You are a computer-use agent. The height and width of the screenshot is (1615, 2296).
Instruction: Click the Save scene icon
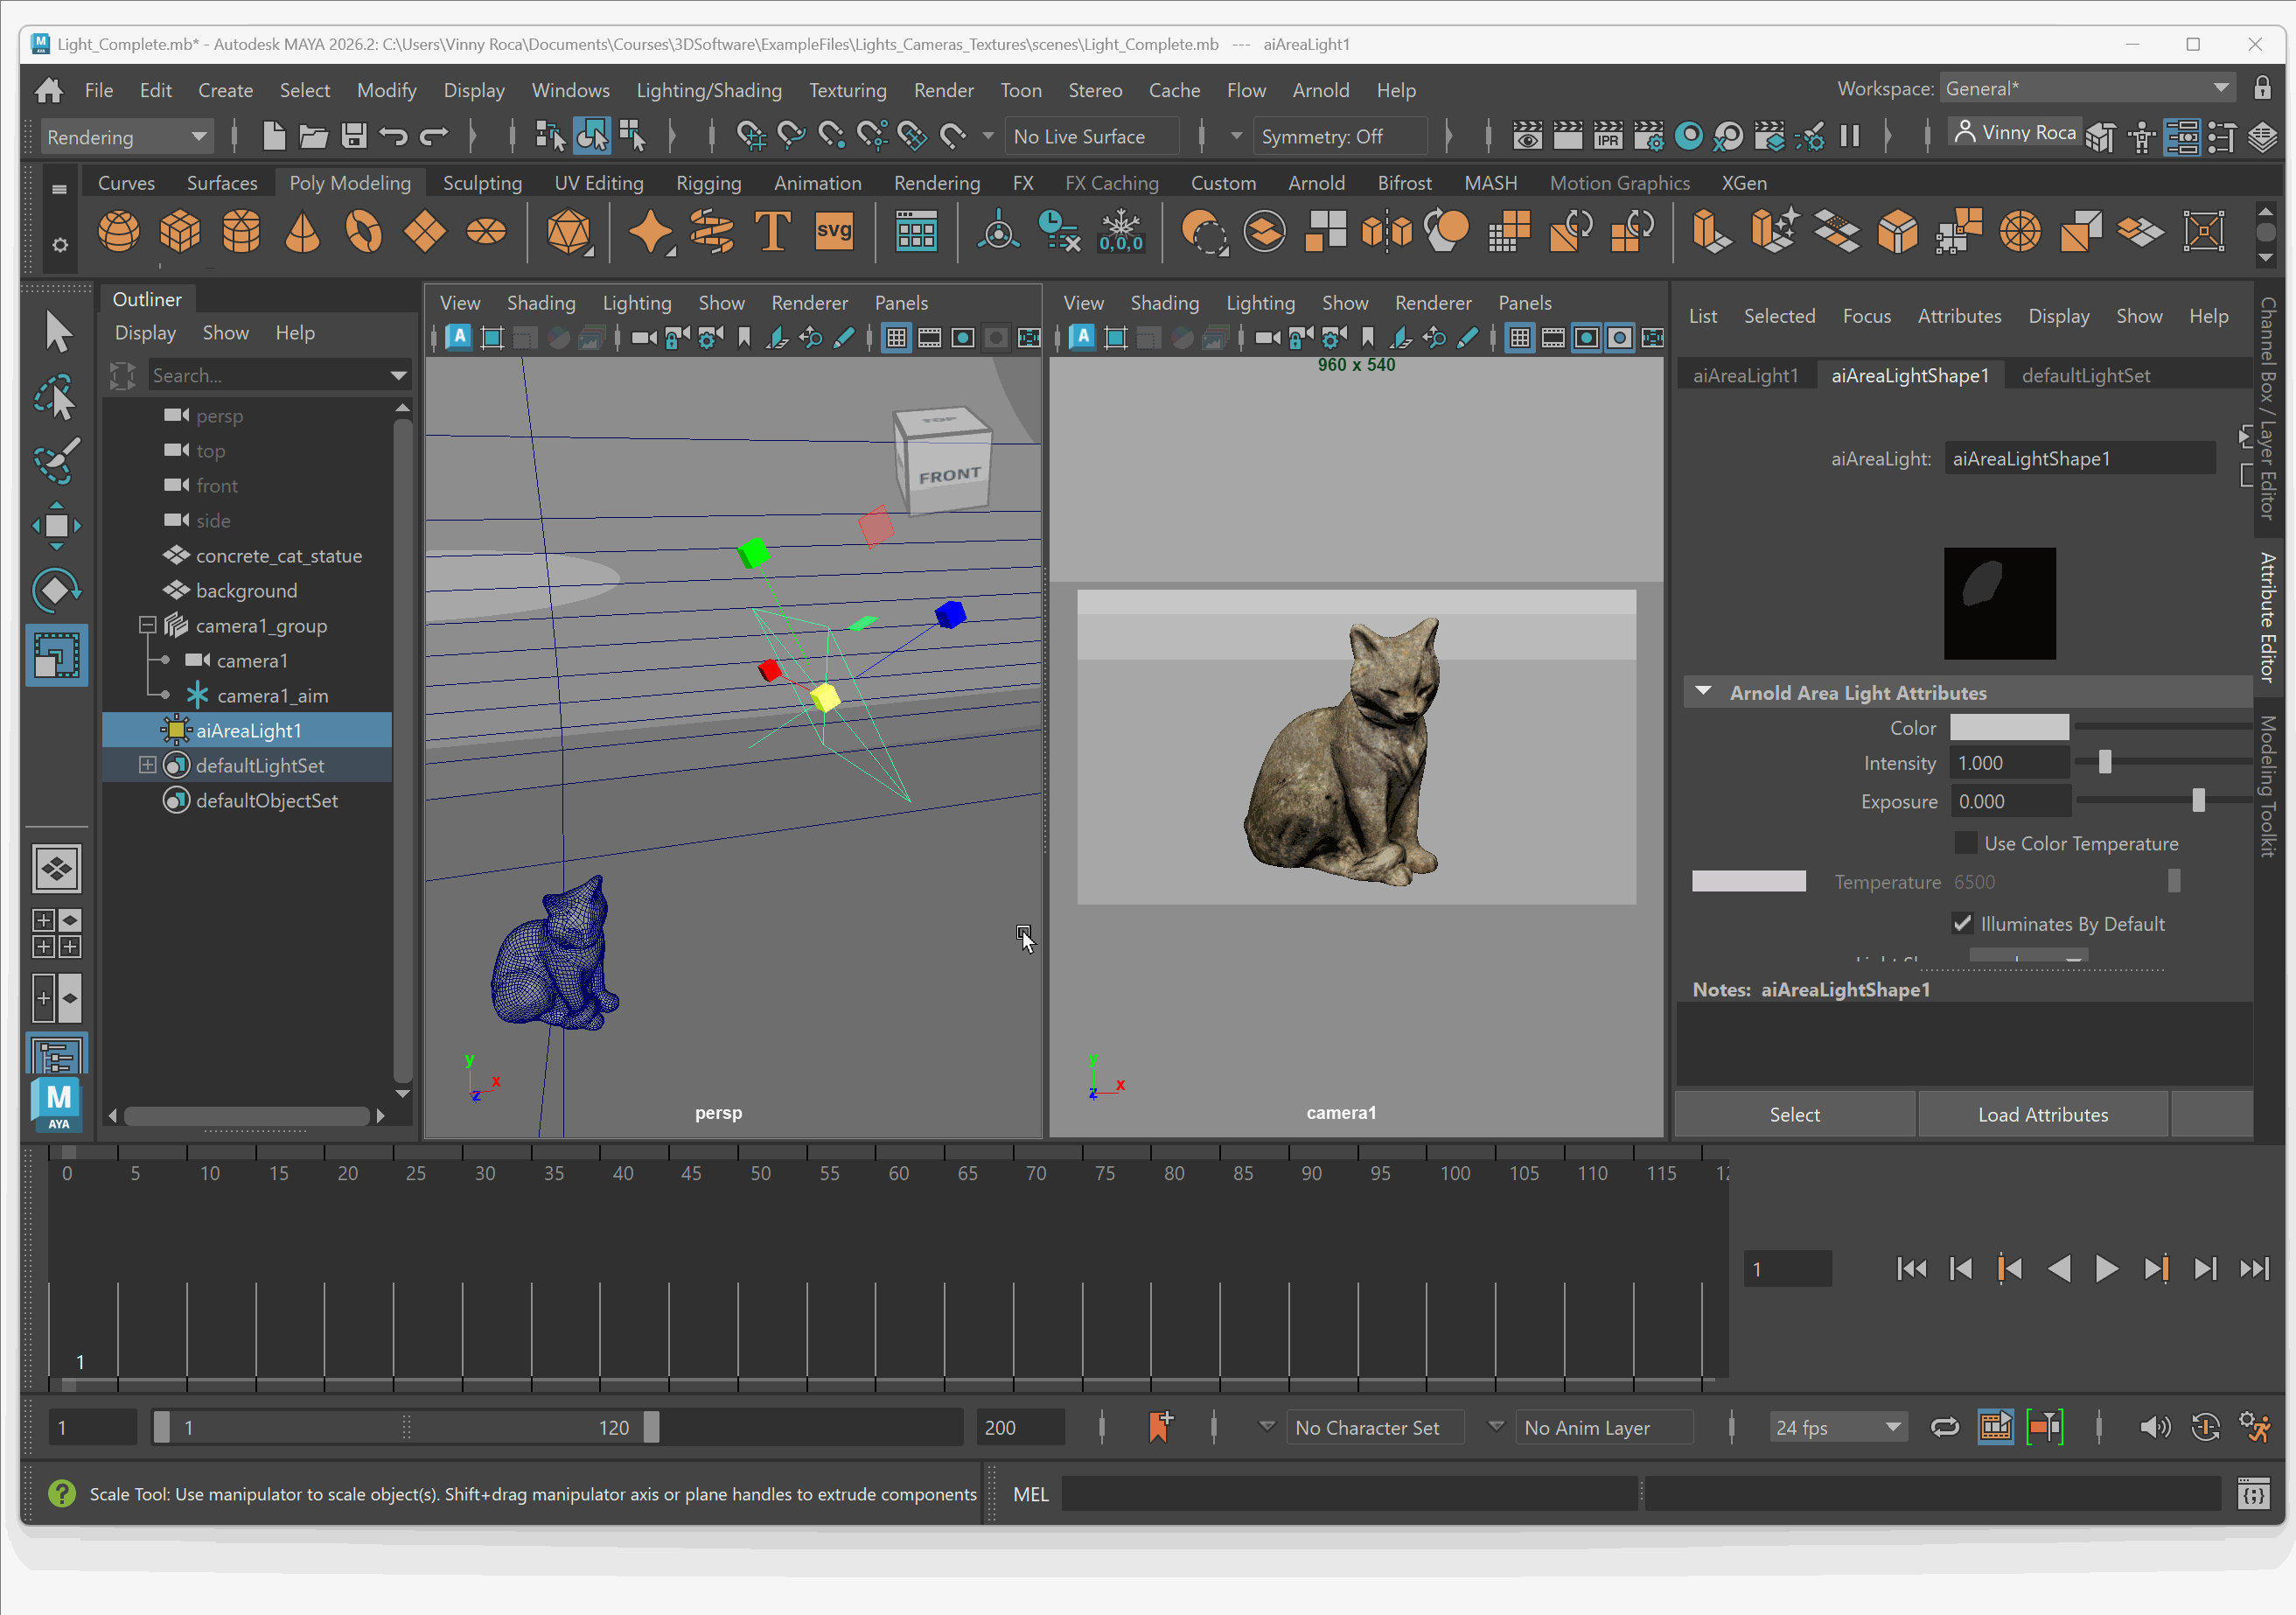(x=353, y=136)
